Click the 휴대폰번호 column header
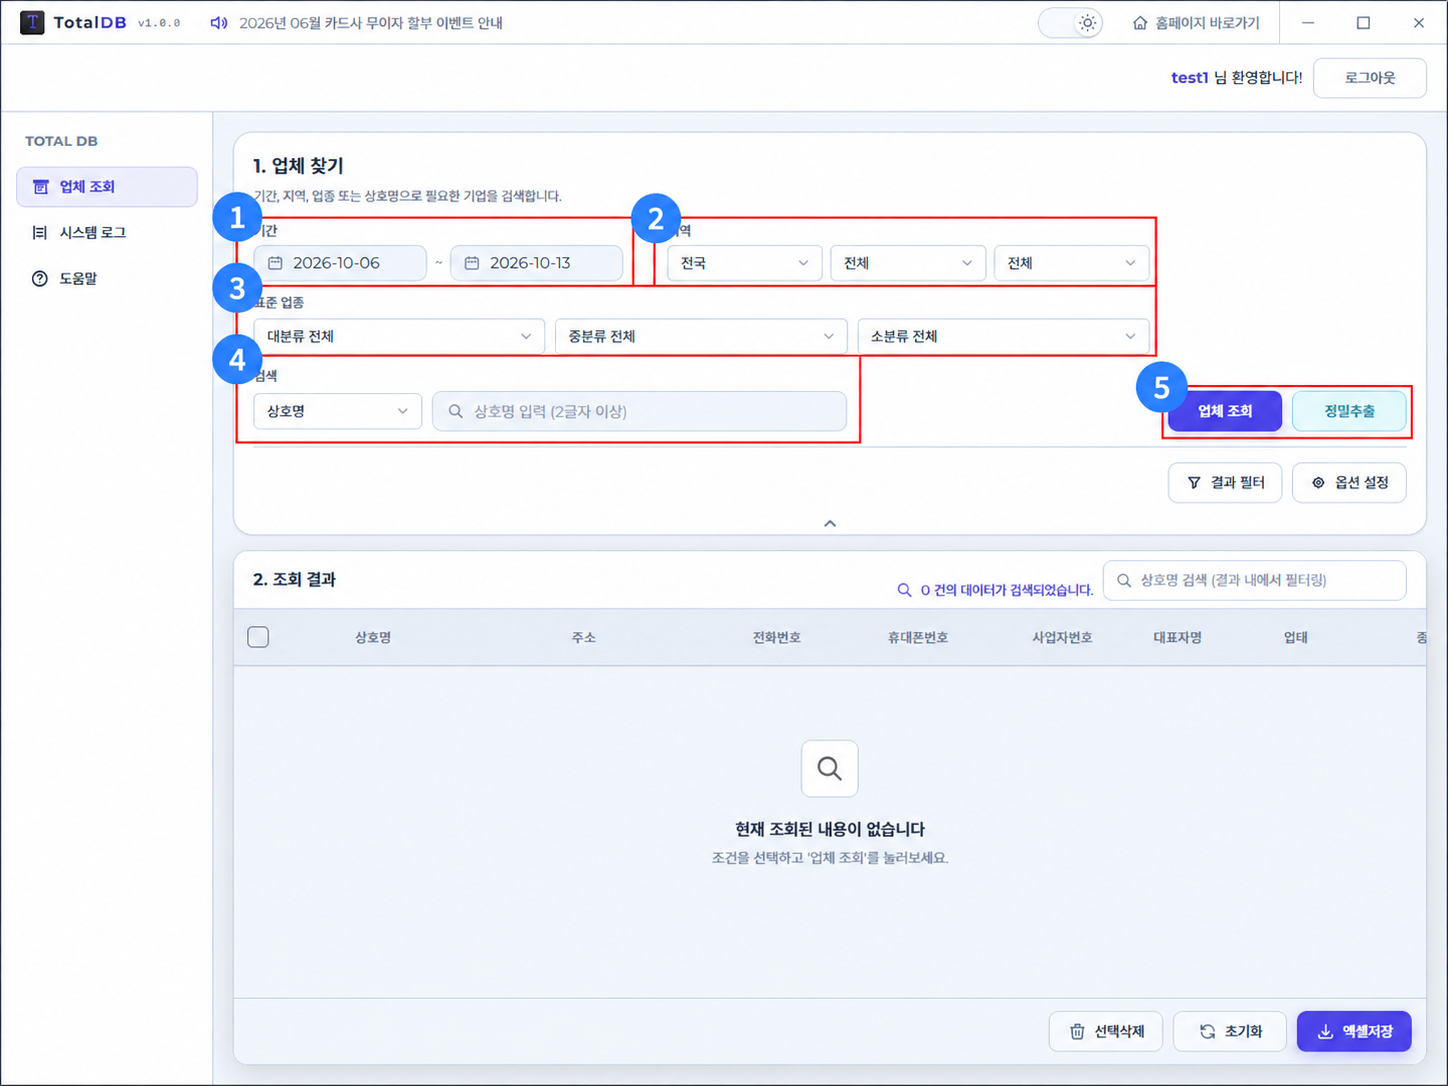The image size is (1448, 1086). (x=918, y=637)
